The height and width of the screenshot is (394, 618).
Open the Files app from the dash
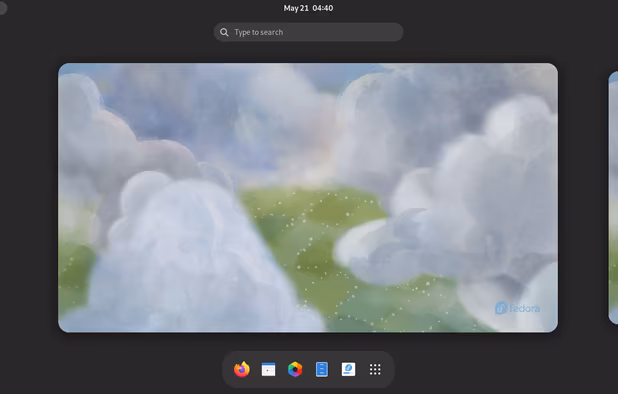[x=322, y=370]
